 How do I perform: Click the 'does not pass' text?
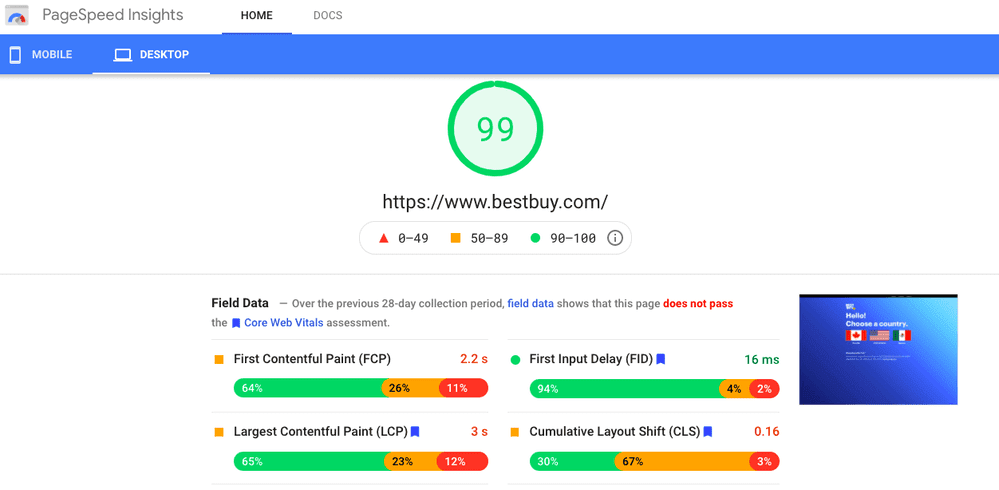pos(698,304)
